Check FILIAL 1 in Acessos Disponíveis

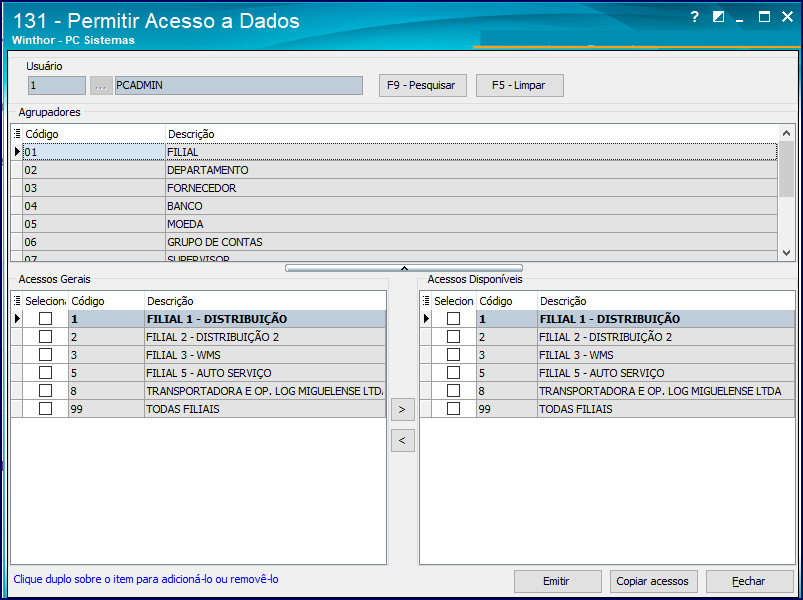click(453, 319)
